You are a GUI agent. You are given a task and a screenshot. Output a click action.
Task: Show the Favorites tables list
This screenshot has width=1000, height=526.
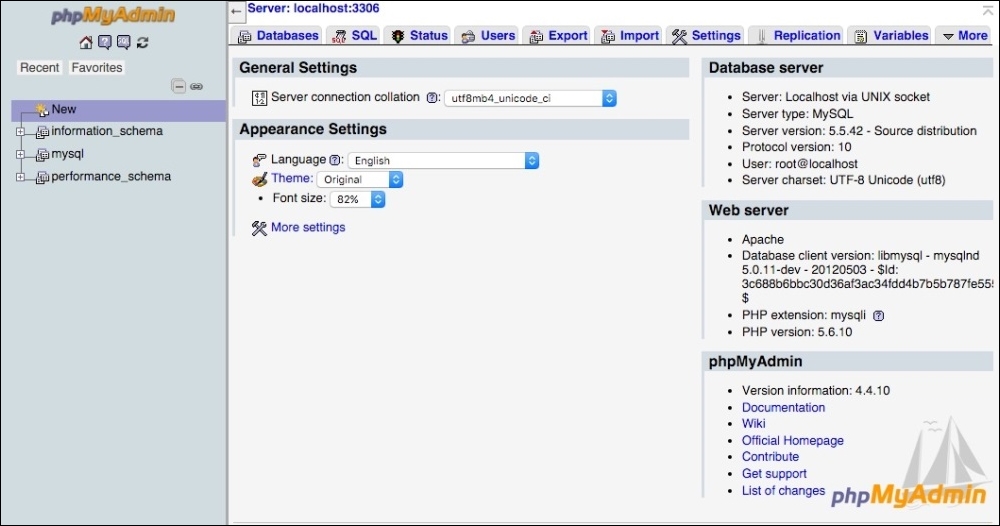96,68
